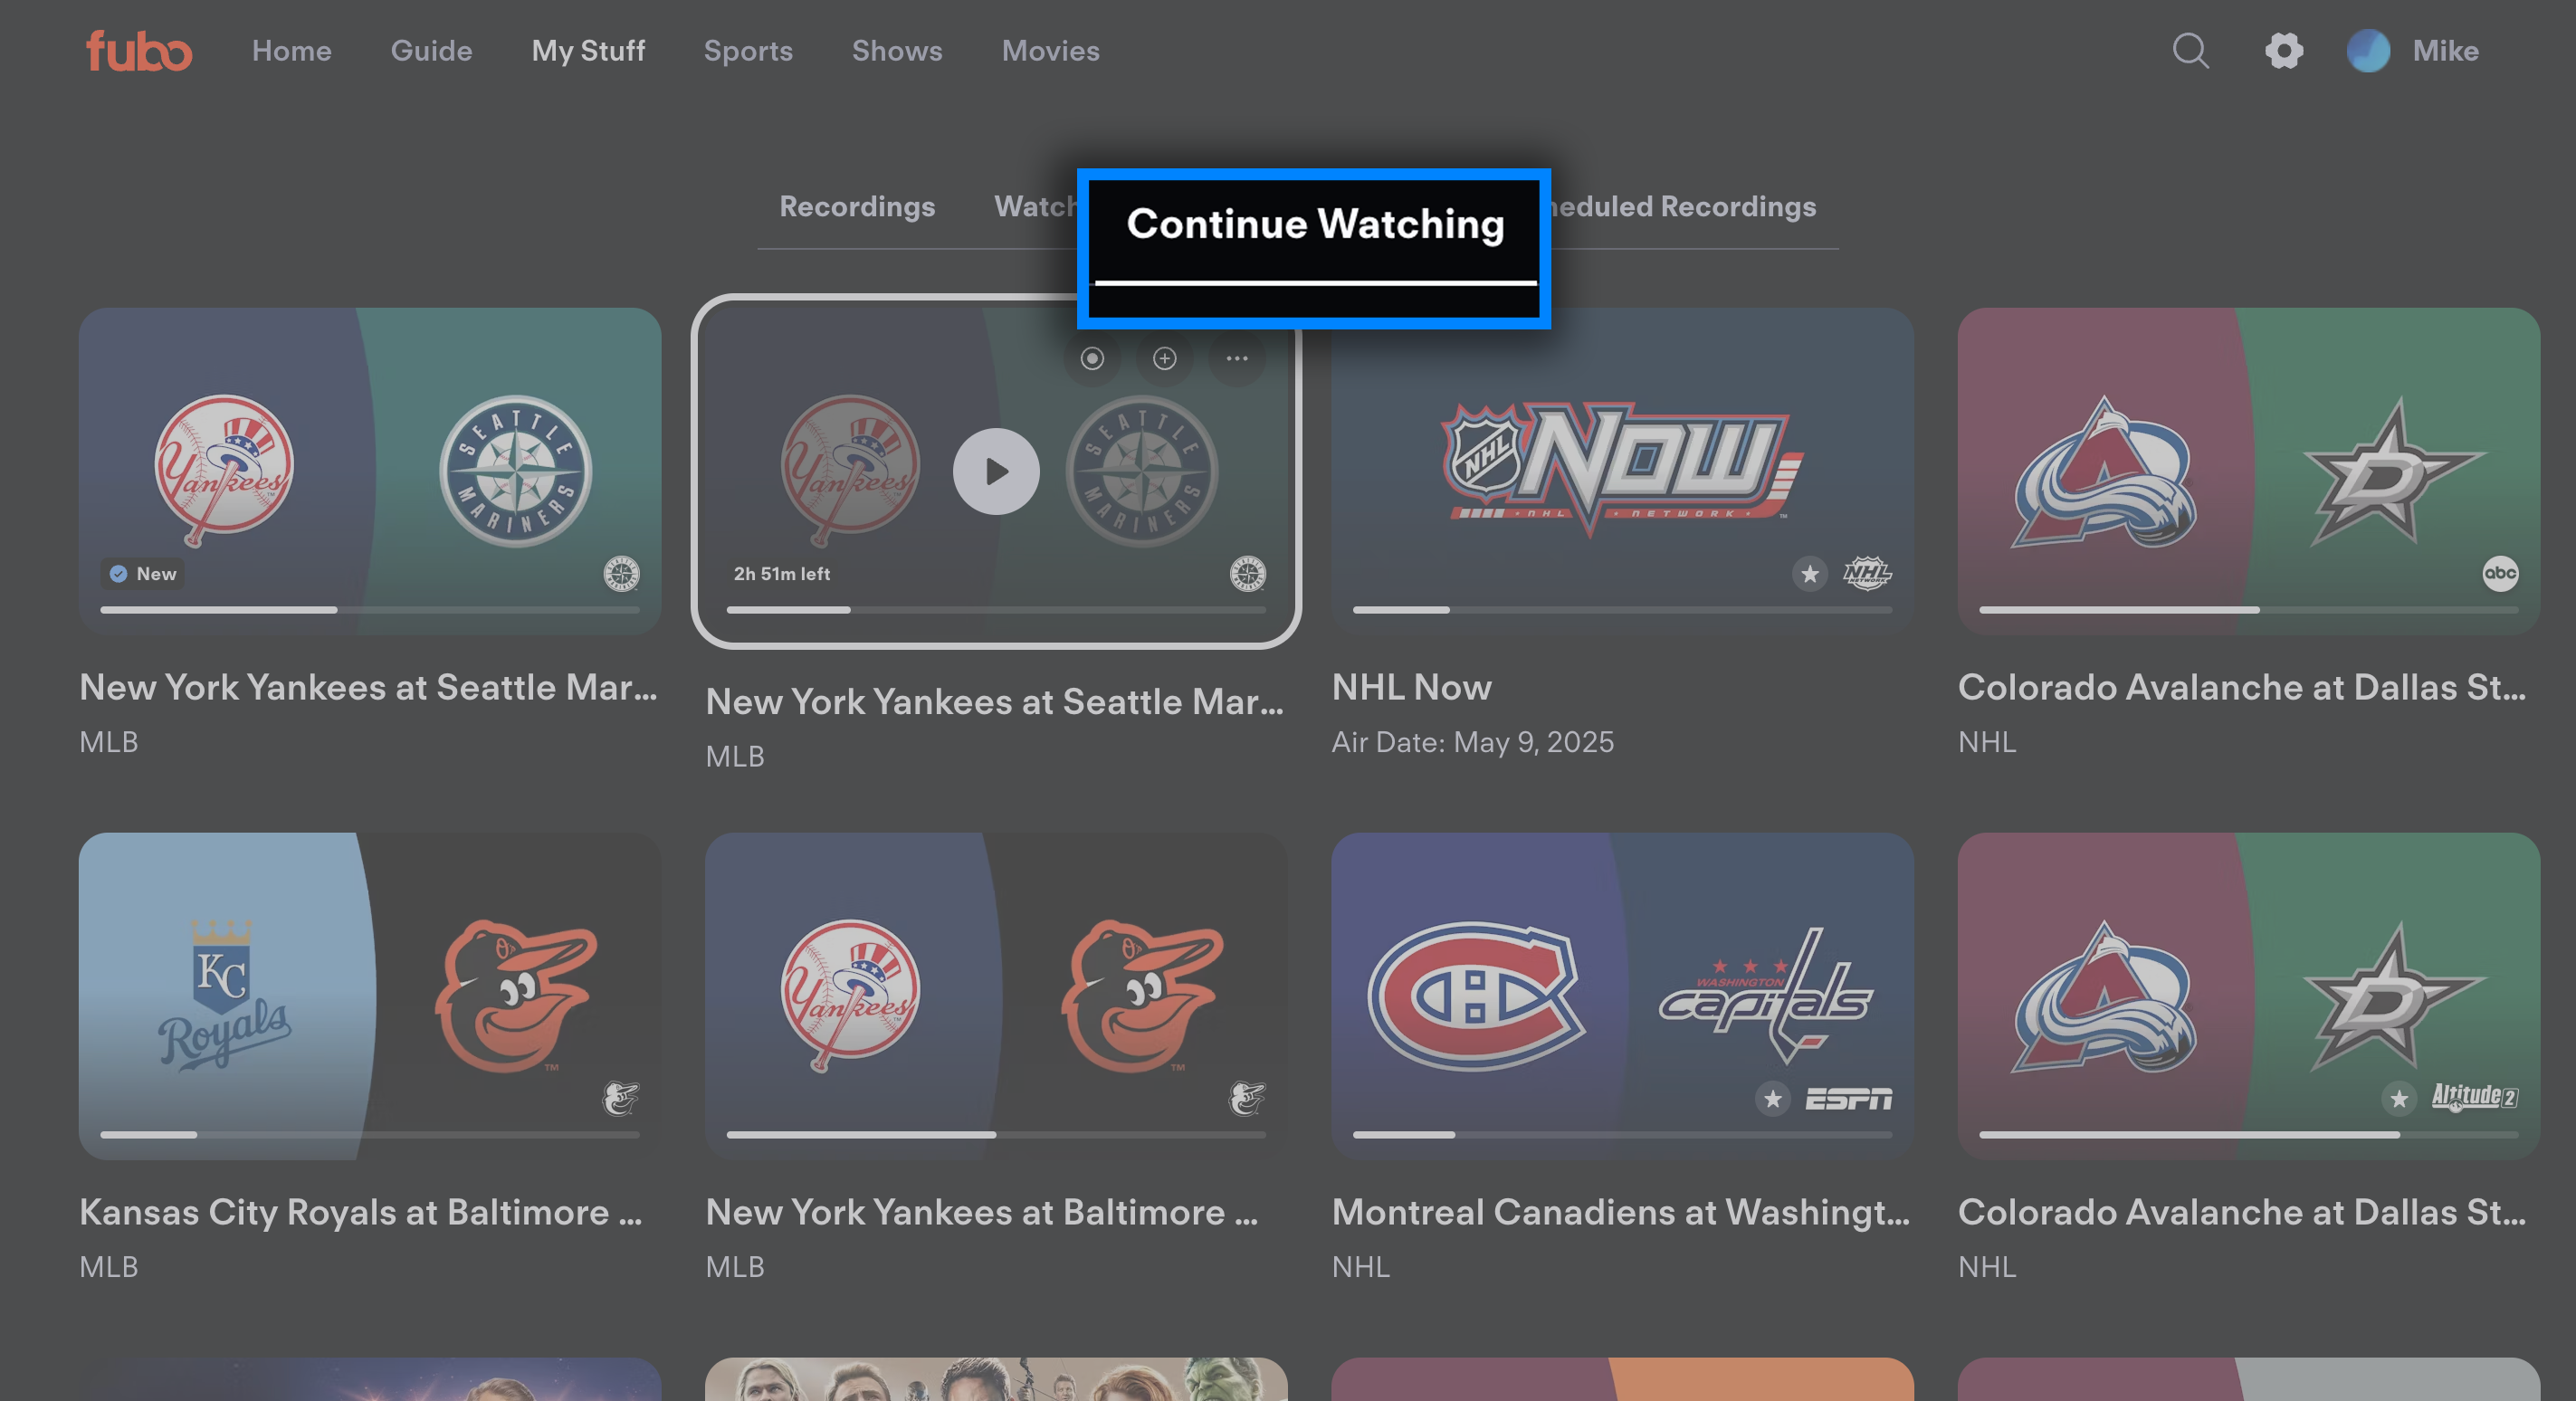Click Orioles channel badge on Royals card
The image size is (2576, 1401).
621,1099
